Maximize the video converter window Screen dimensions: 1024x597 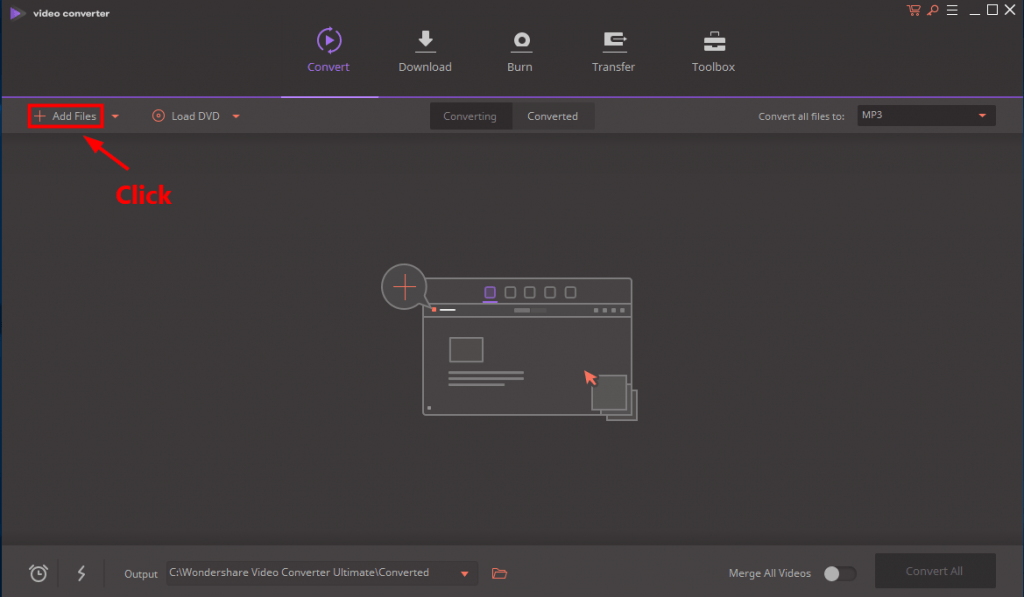click(x=992, y=10)
